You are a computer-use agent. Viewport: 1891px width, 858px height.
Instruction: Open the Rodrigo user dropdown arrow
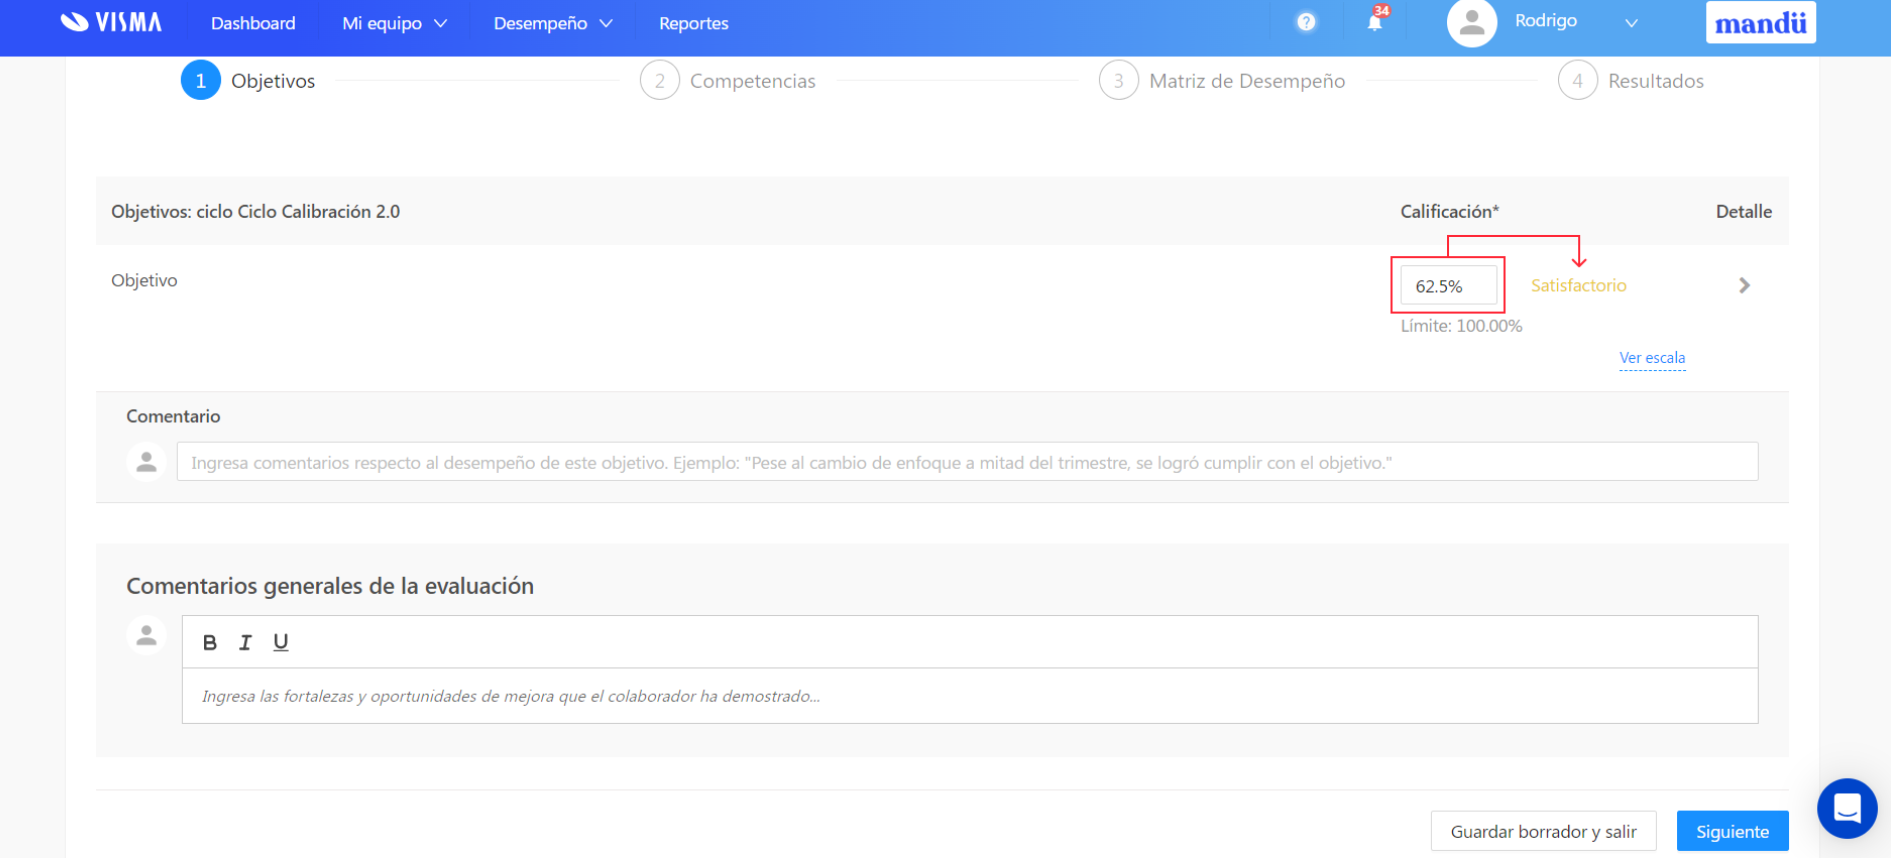coord(1631,23)
